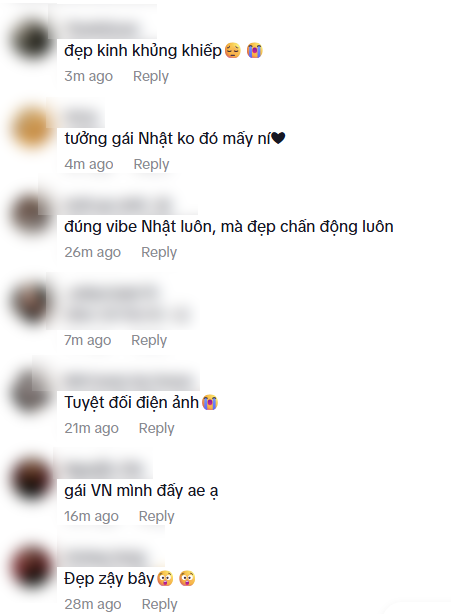
Task: Click Reply on the 7m ago comment
Action: pos(149,340)
